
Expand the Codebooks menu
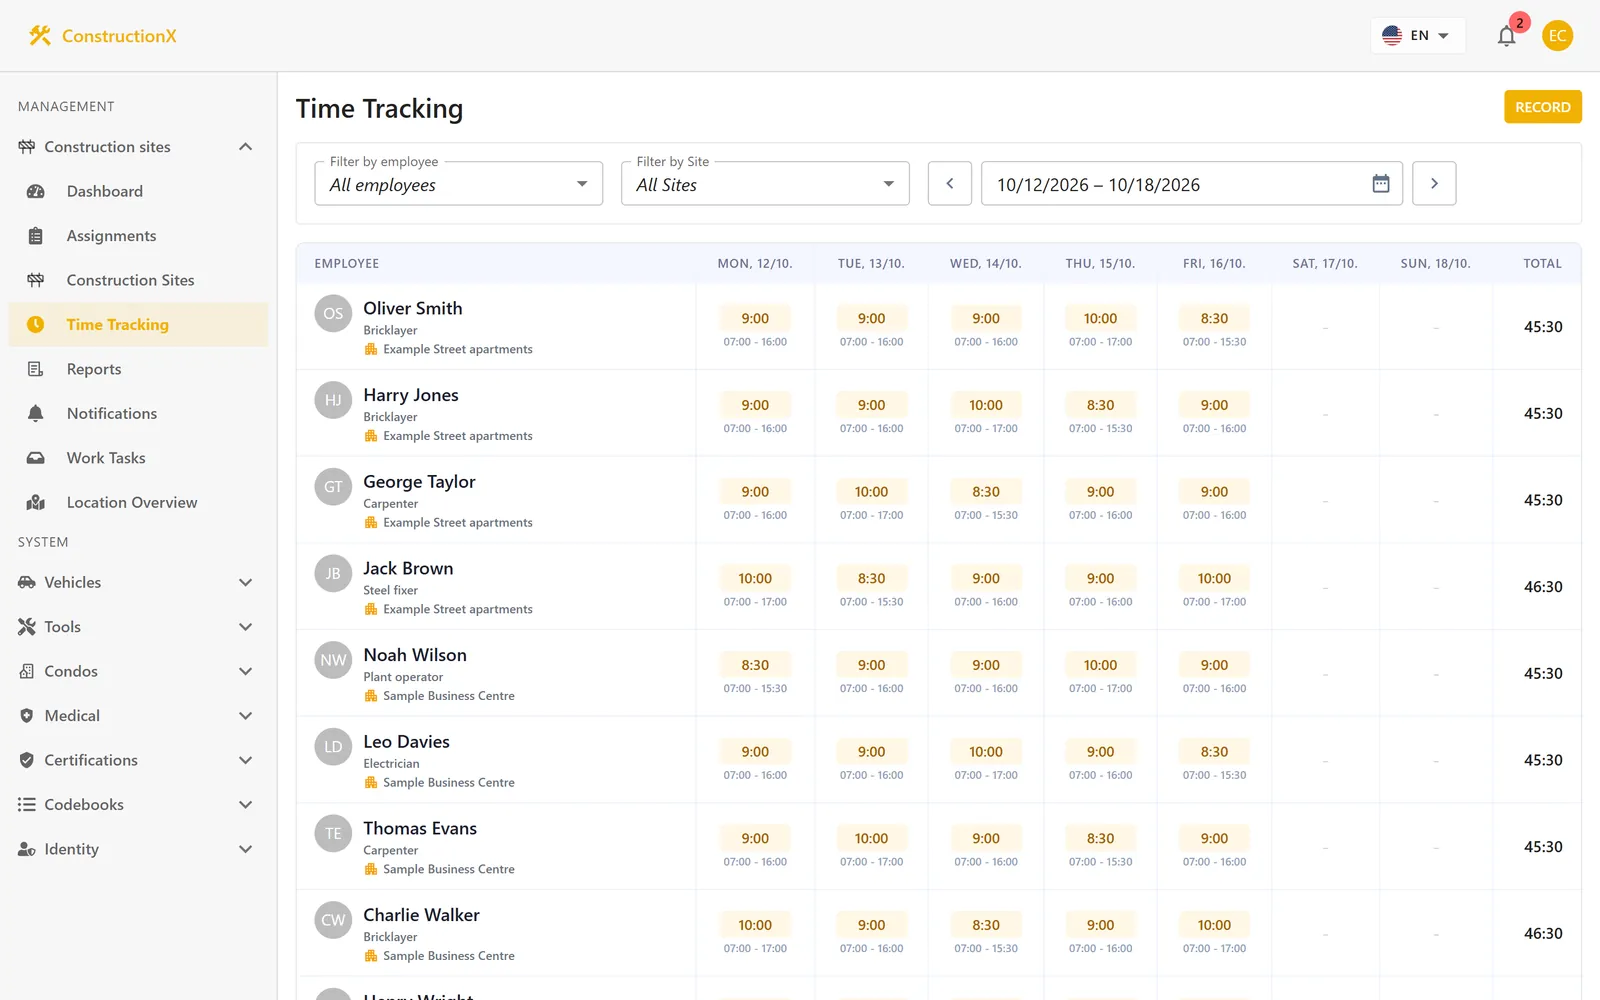click(138, 805)
